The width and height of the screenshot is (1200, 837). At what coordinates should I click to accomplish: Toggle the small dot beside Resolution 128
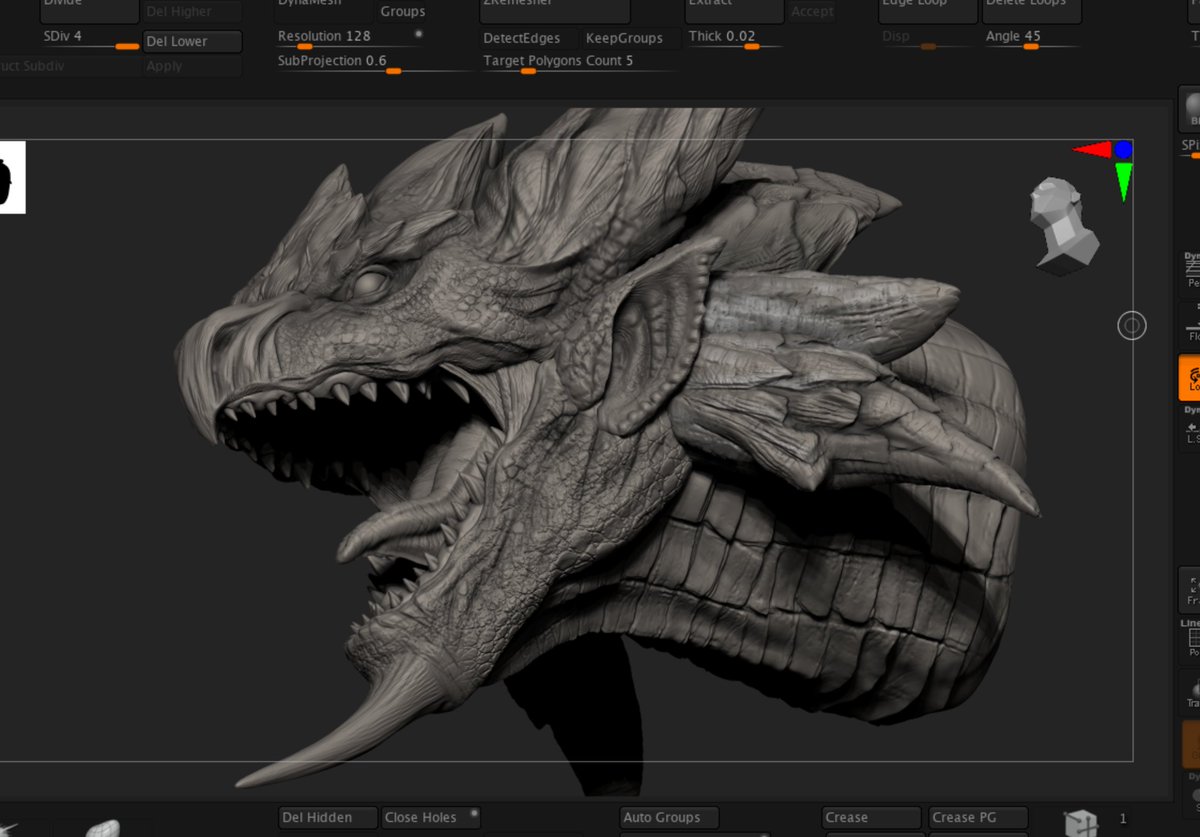pos(418,34)
